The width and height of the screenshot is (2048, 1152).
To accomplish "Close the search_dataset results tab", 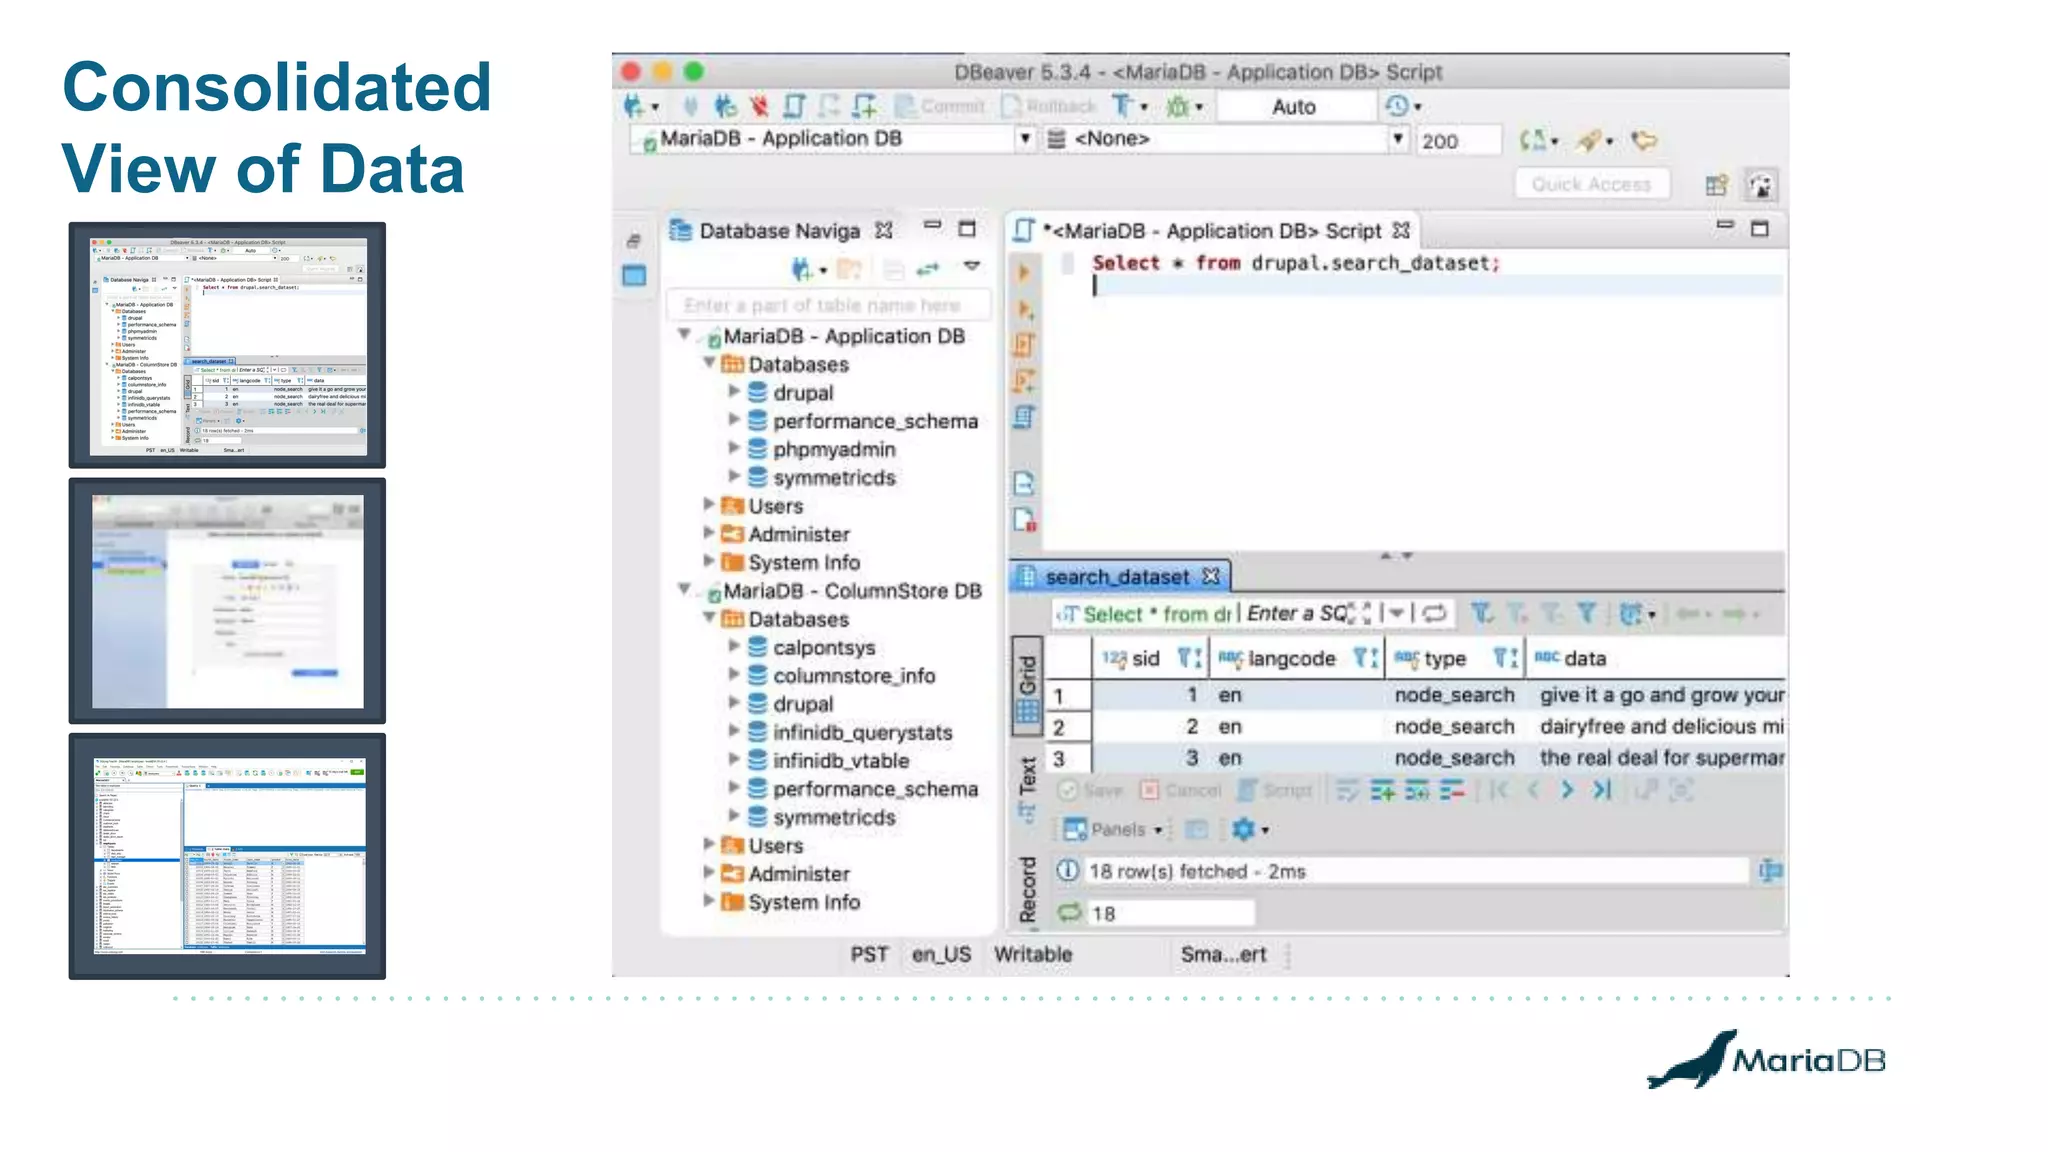I will 1211,577.
